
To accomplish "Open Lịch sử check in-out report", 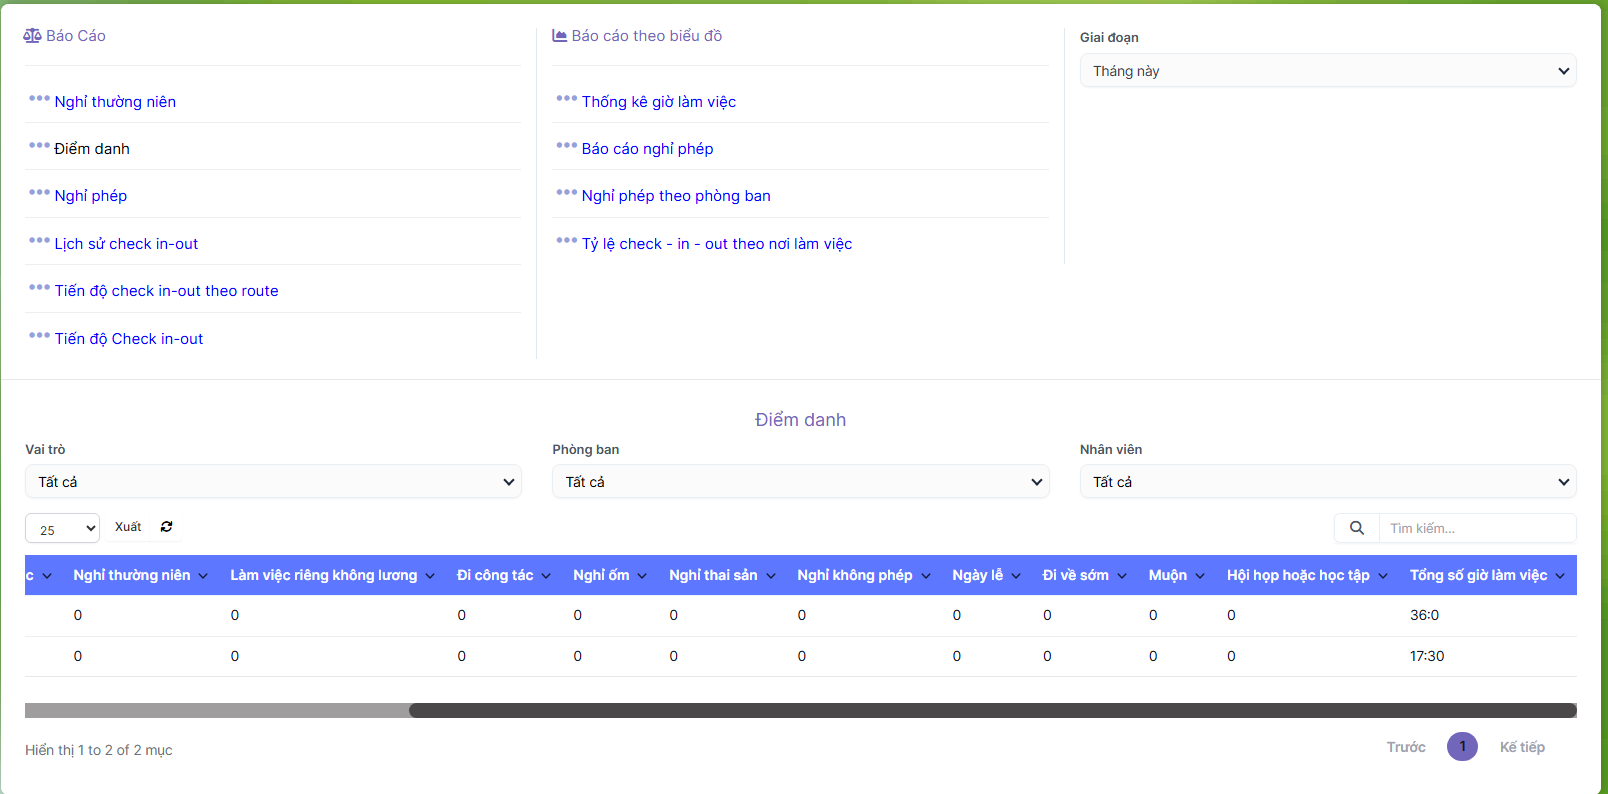I will click(126, 244).
